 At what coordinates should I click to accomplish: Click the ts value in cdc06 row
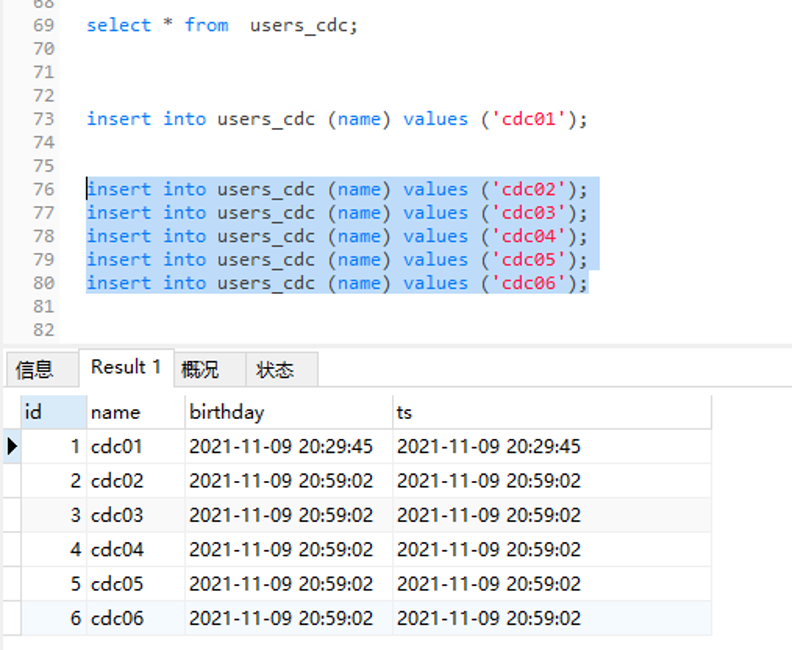(x=489, y=619)
